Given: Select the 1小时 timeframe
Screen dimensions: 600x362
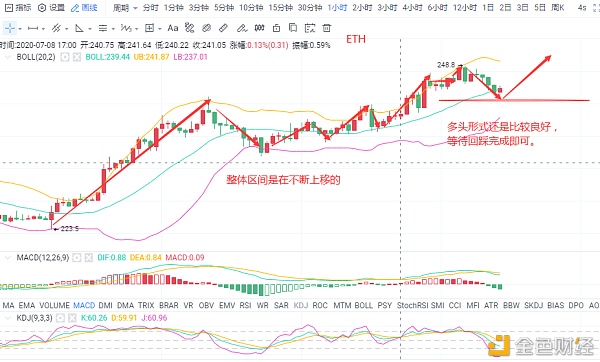Looking at the screenshot, I should [338, 8].
